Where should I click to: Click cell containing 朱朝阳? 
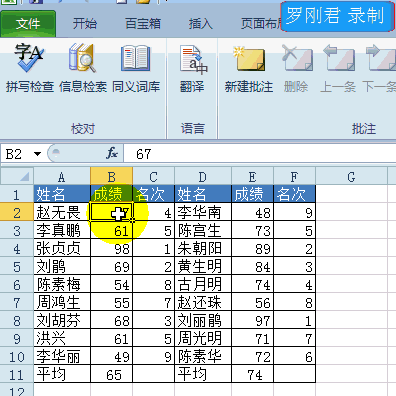point(203,248)
